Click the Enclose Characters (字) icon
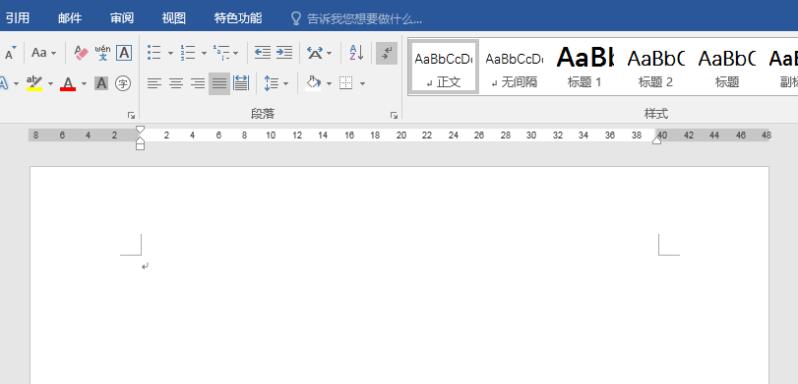 [123, 83]
